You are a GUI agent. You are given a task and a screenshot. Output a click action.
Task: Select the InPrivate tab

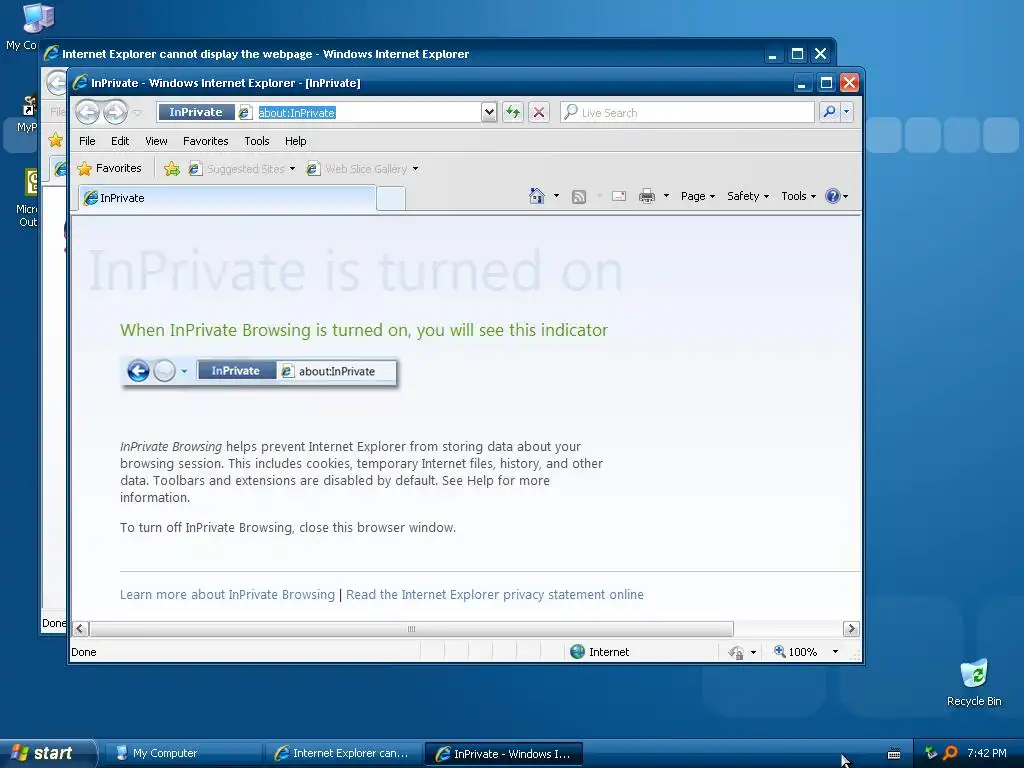[x=227, y=198]
